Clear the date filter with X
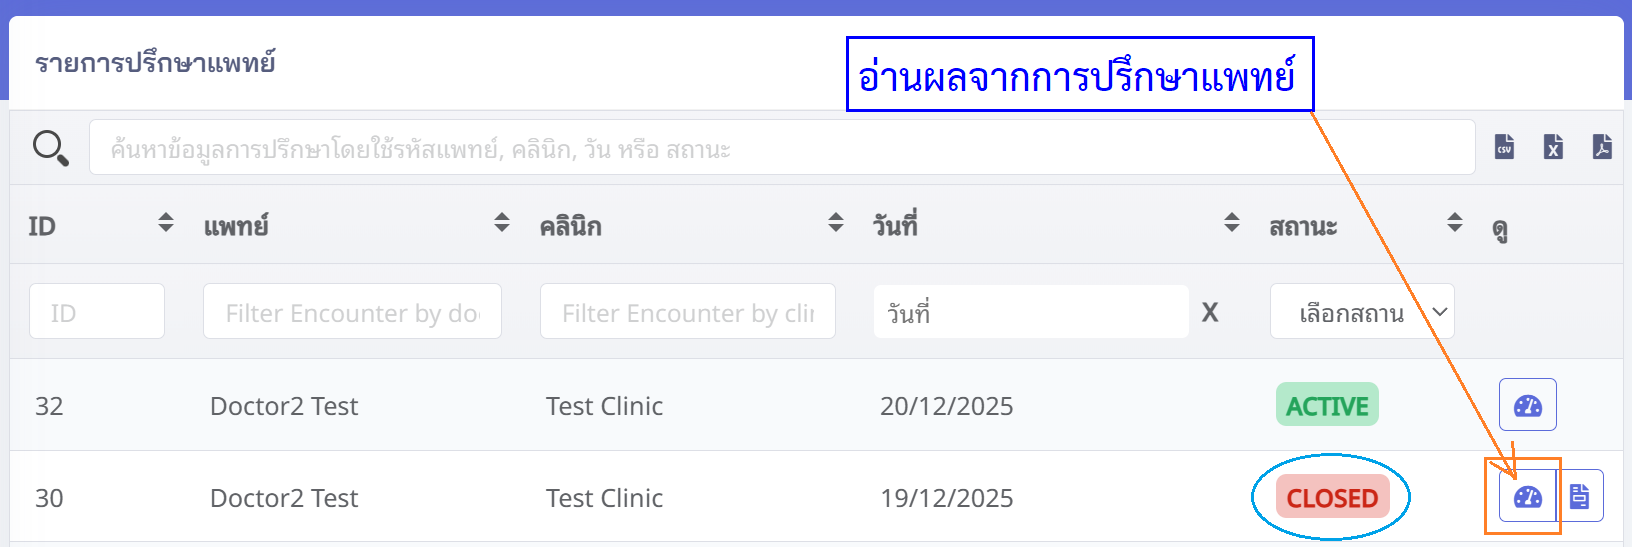The image size is (1632, 547). coord(1210,313)
